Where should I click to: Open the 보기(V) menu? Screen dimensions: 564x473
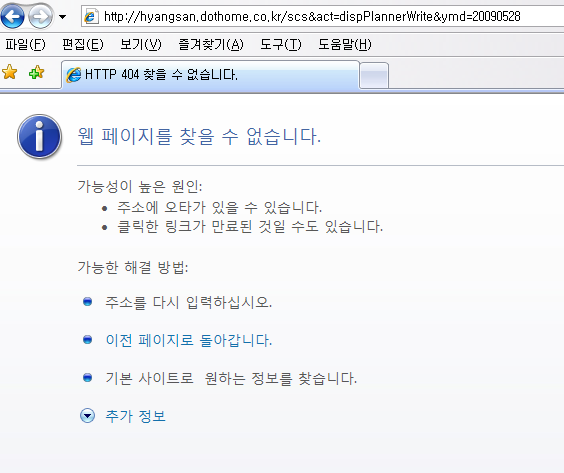(141, 45)
